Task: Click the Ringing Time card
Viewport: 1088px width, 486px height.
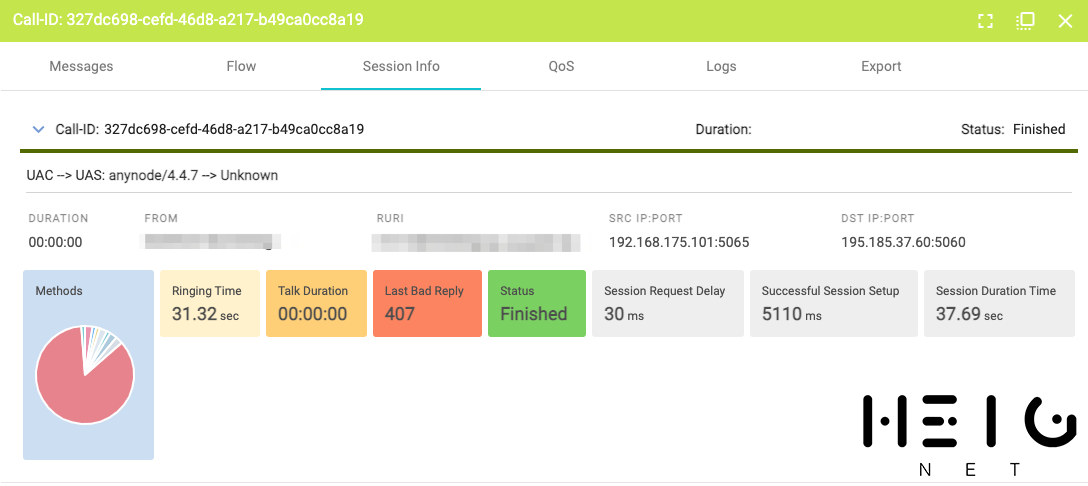Action: pos(209,303)
